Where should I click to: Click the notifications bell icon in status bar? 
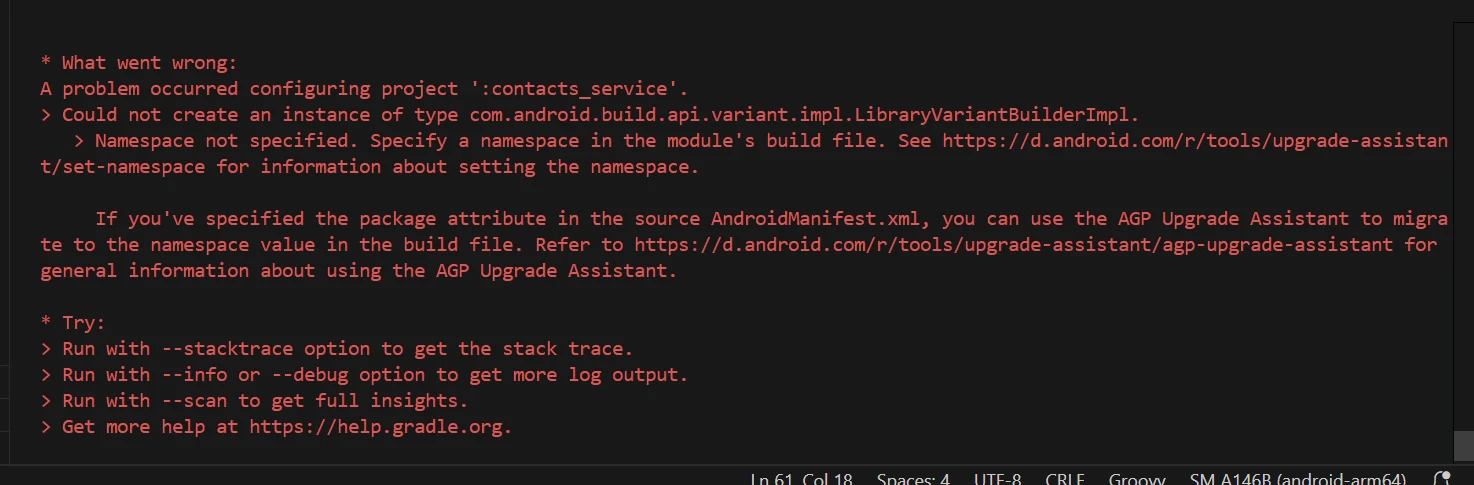tap(1442, 479)
